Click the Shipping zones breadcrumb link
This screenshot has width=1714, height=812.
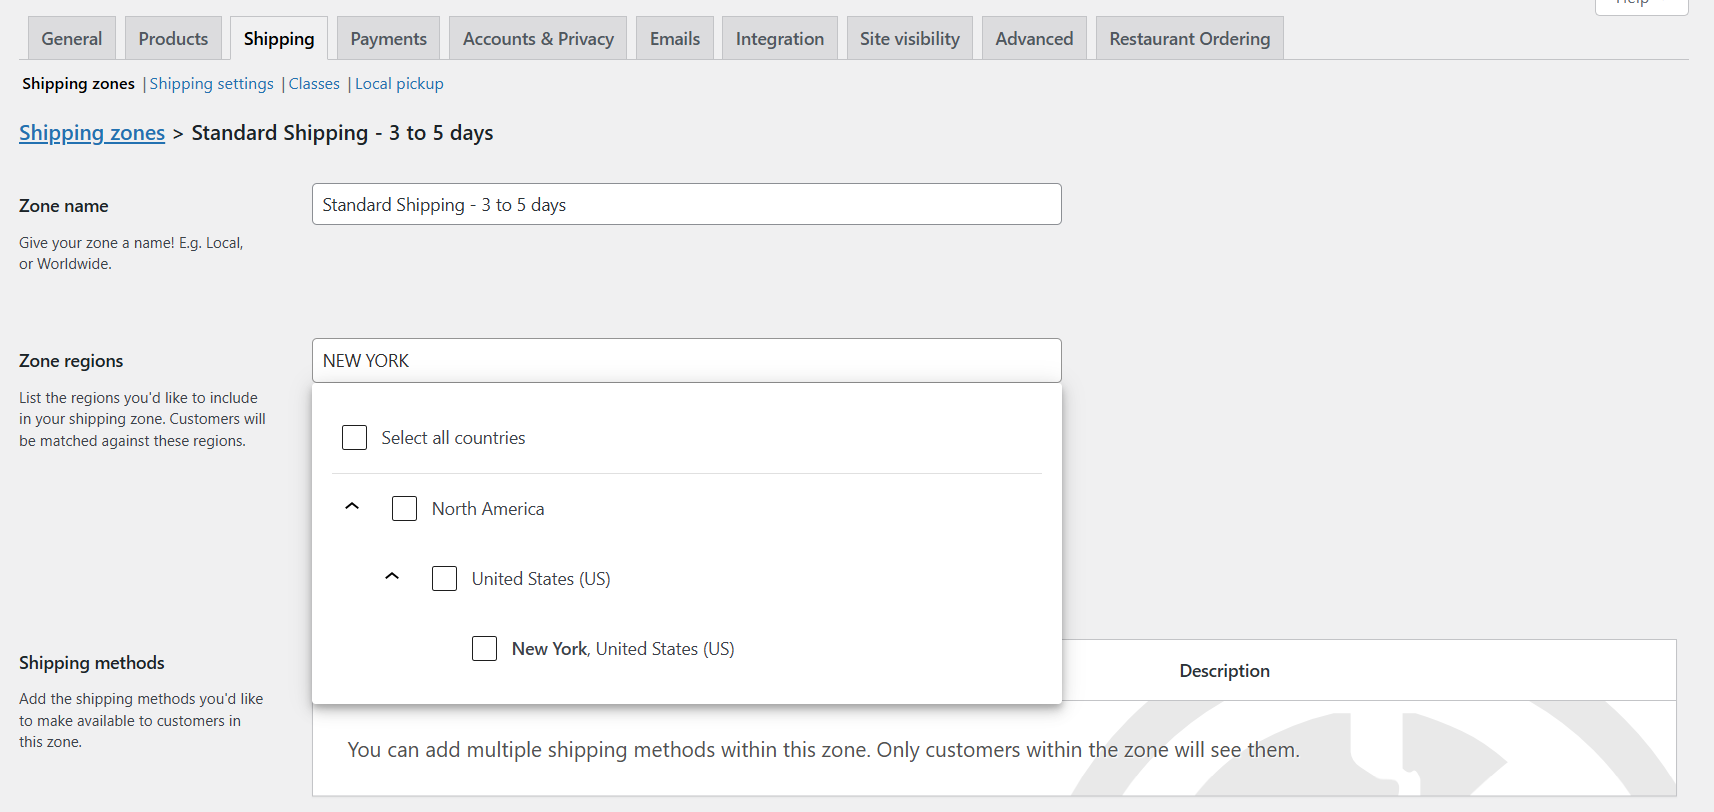[92, 133]
